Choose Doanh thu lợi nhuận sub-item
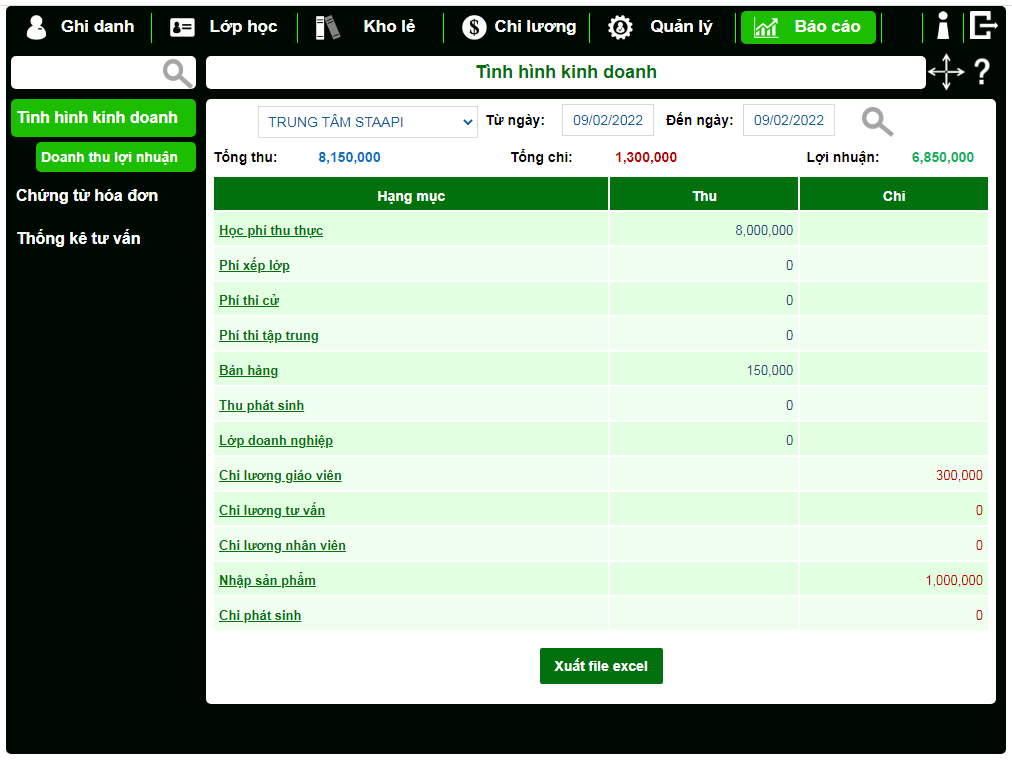Viewport: 1012px width, 760px height. 110,157
